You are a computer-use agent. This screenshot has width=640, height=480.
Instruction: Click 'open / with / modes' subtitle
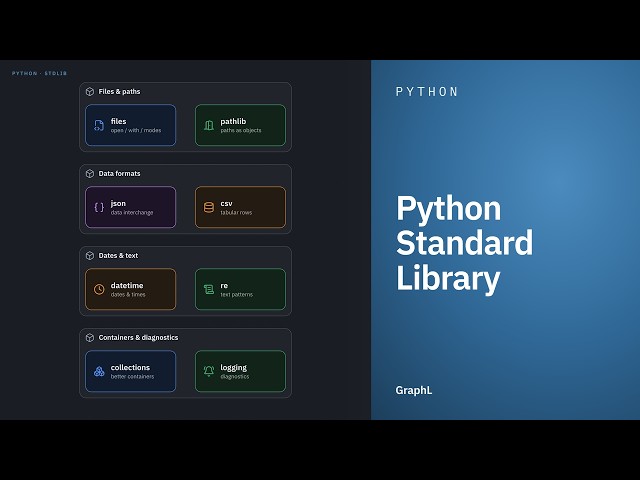point(136,131)
